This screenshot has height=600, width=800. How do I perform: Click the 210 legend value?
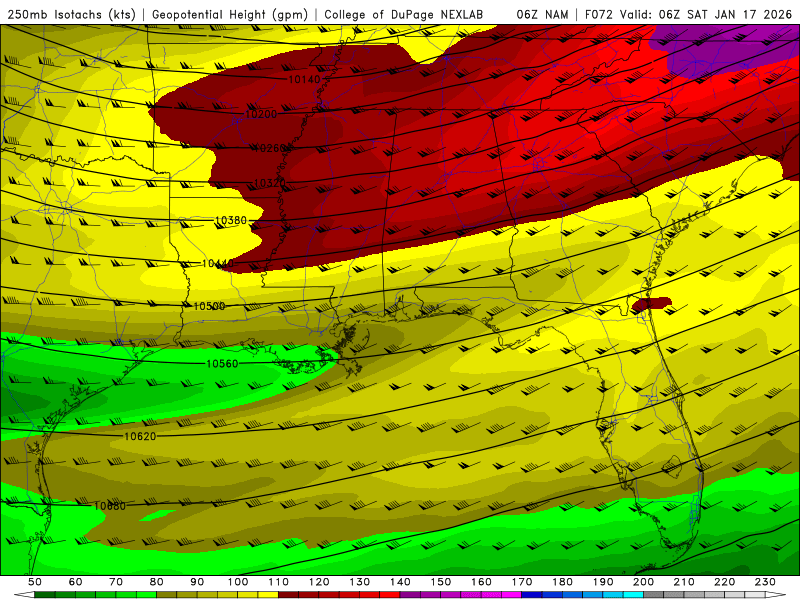(x=684, y=582)
